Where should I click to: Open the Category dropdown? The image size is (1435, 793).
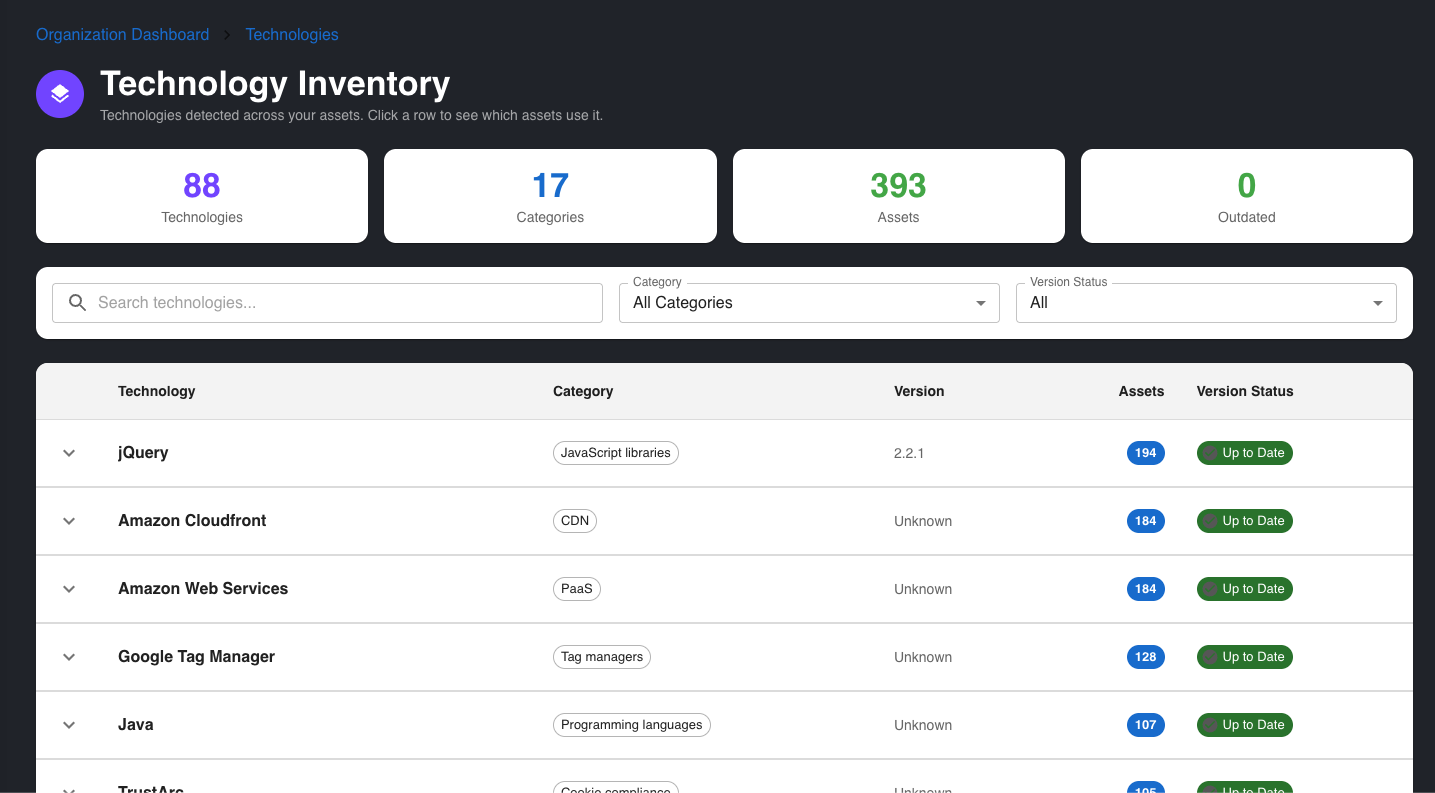coord(808,303)
